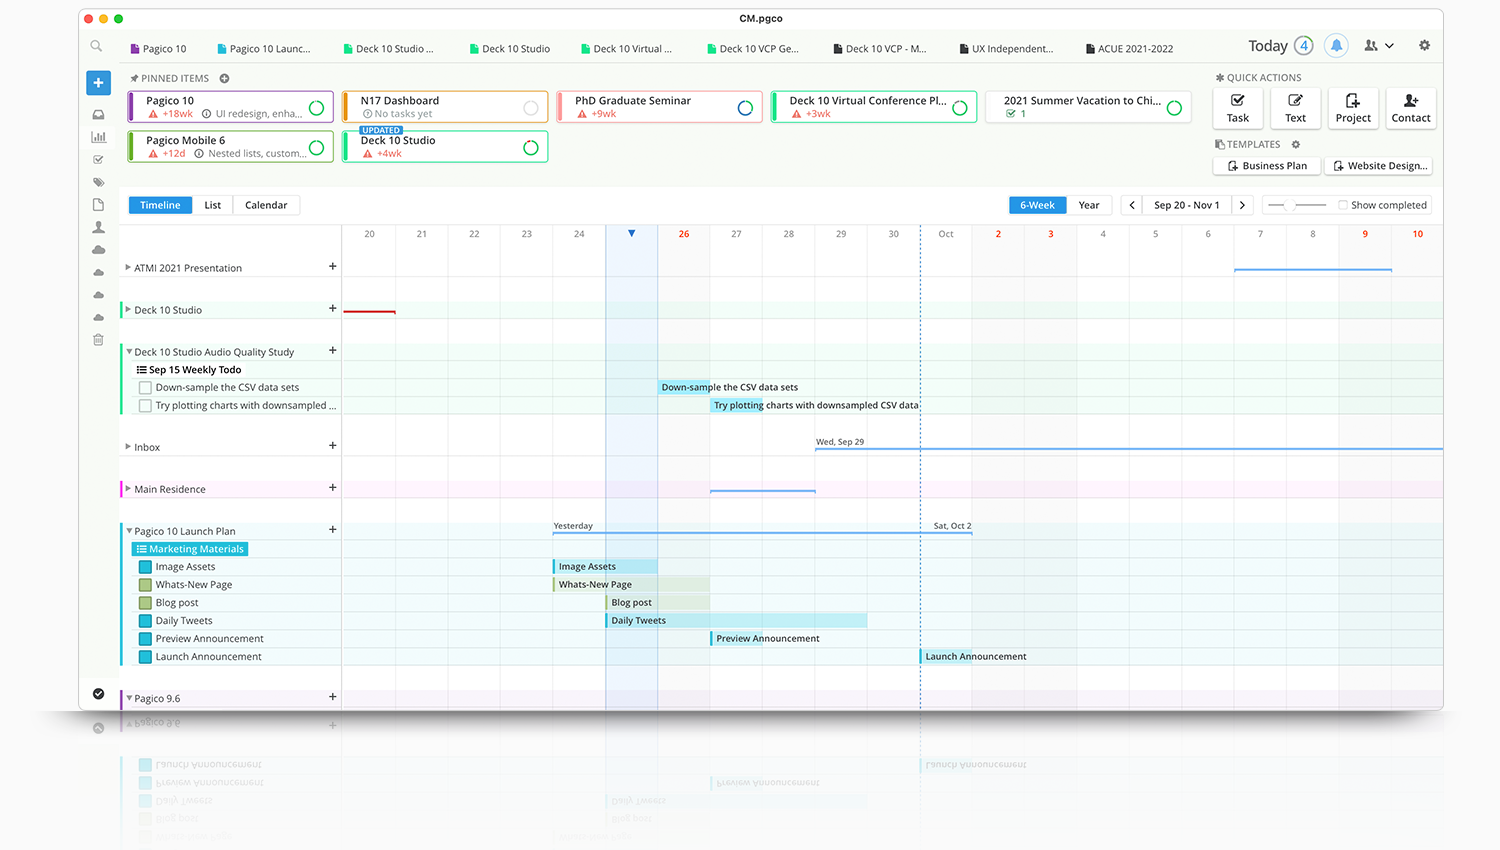Create a new Text note from Quick Actions

(x=1295, y=108)
